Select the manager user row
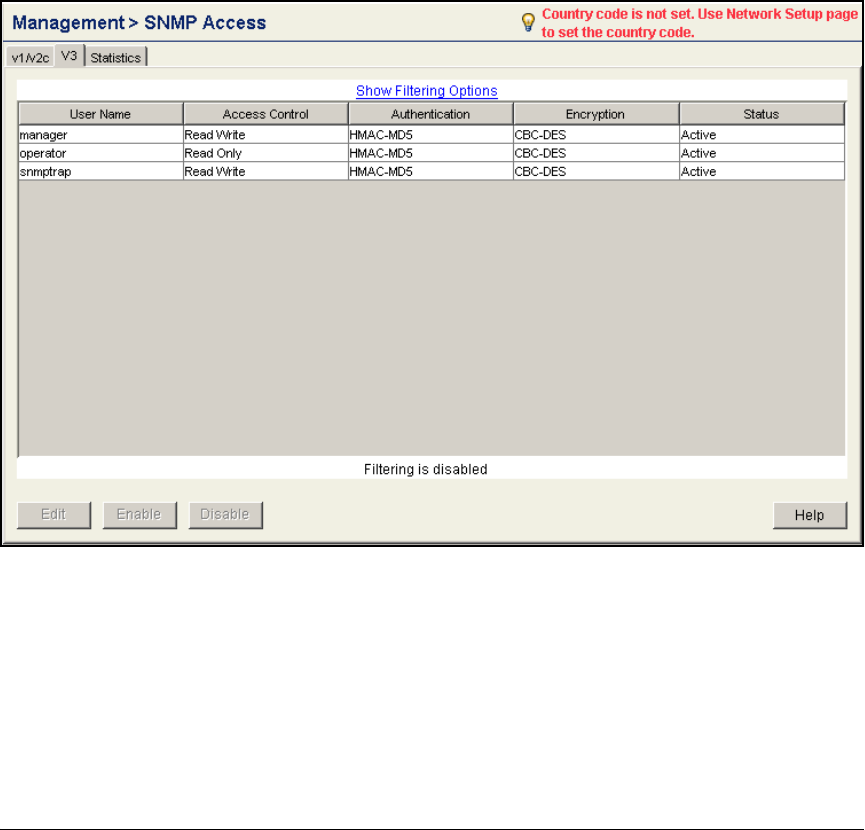This screenshot has height=830, width=865. [431, 135]
